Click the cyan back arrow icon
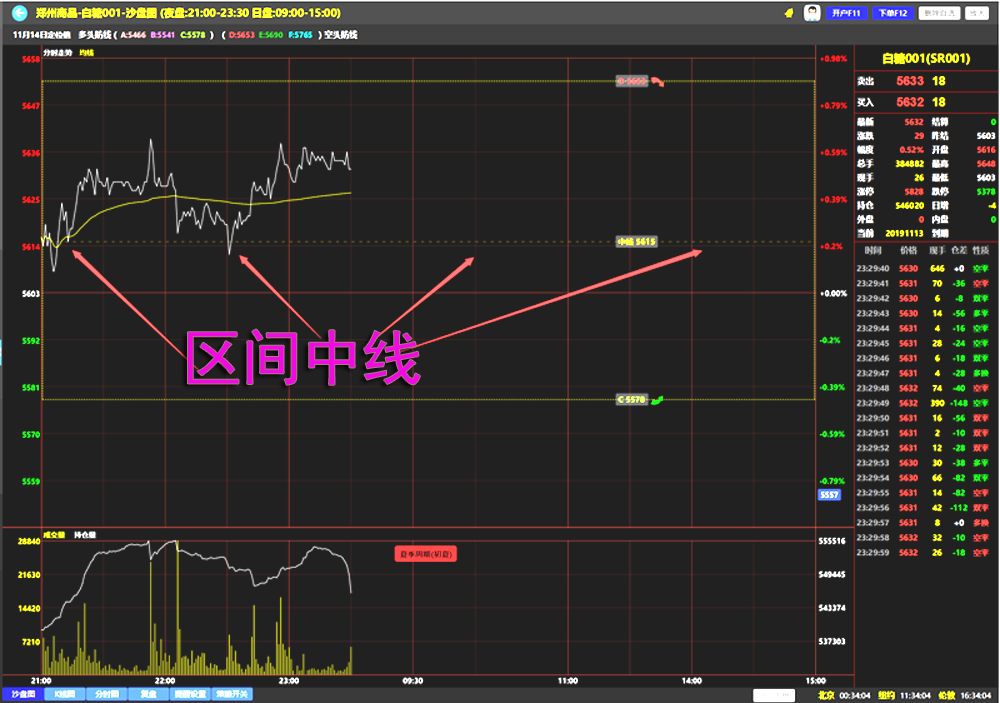1000x703 pixels. coord(18,13)
